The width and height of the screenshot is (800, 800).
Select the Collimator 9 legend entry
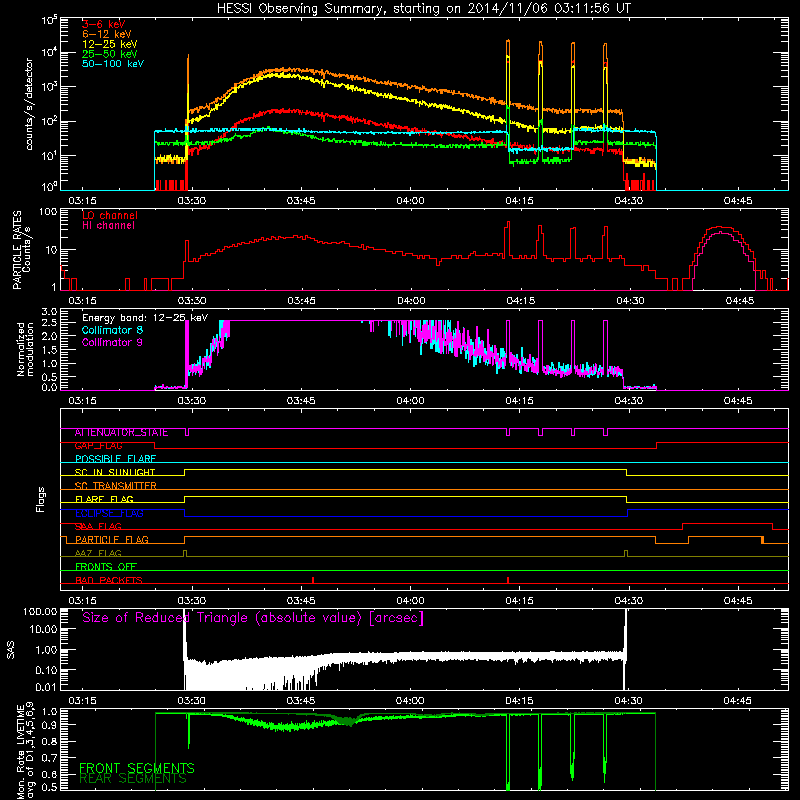tap(112, 342)
